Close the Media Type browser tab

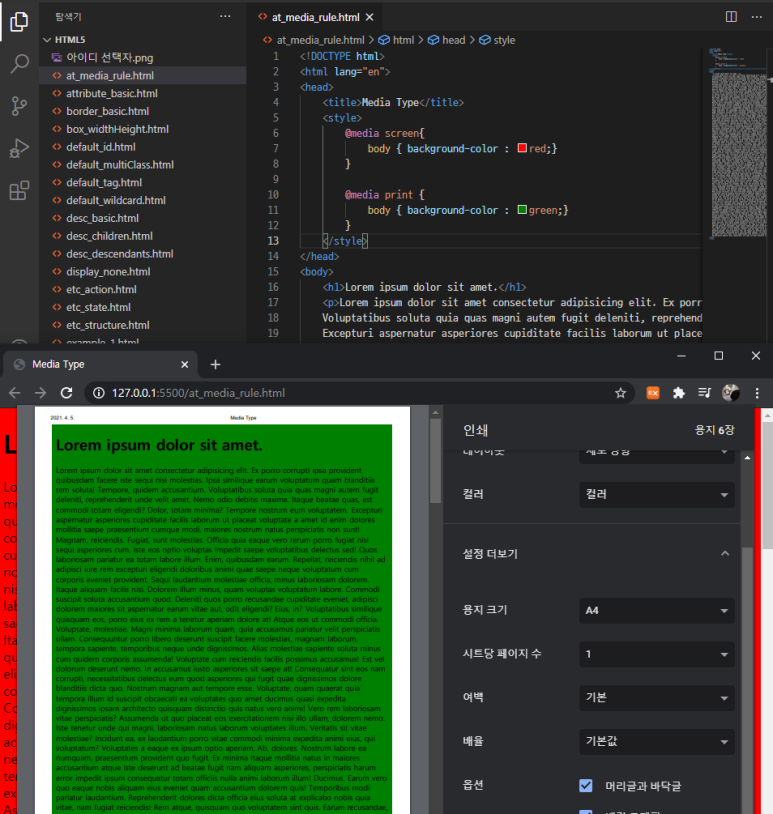click(x=184, y=364)
